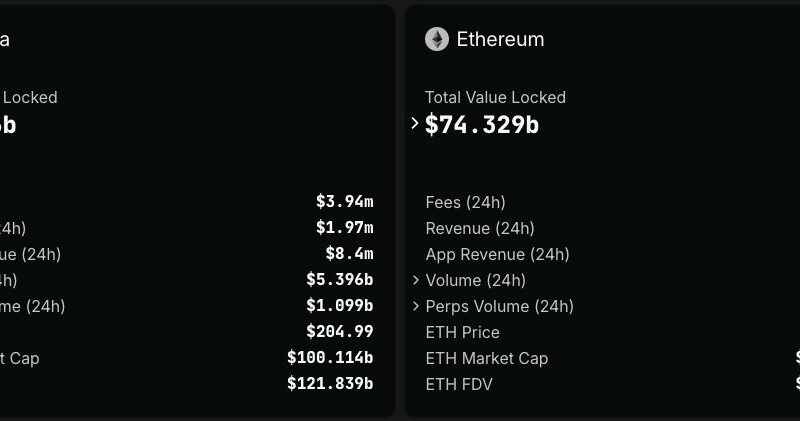
Task: Click the ETH Market Cap label
Action: point(486,359)
